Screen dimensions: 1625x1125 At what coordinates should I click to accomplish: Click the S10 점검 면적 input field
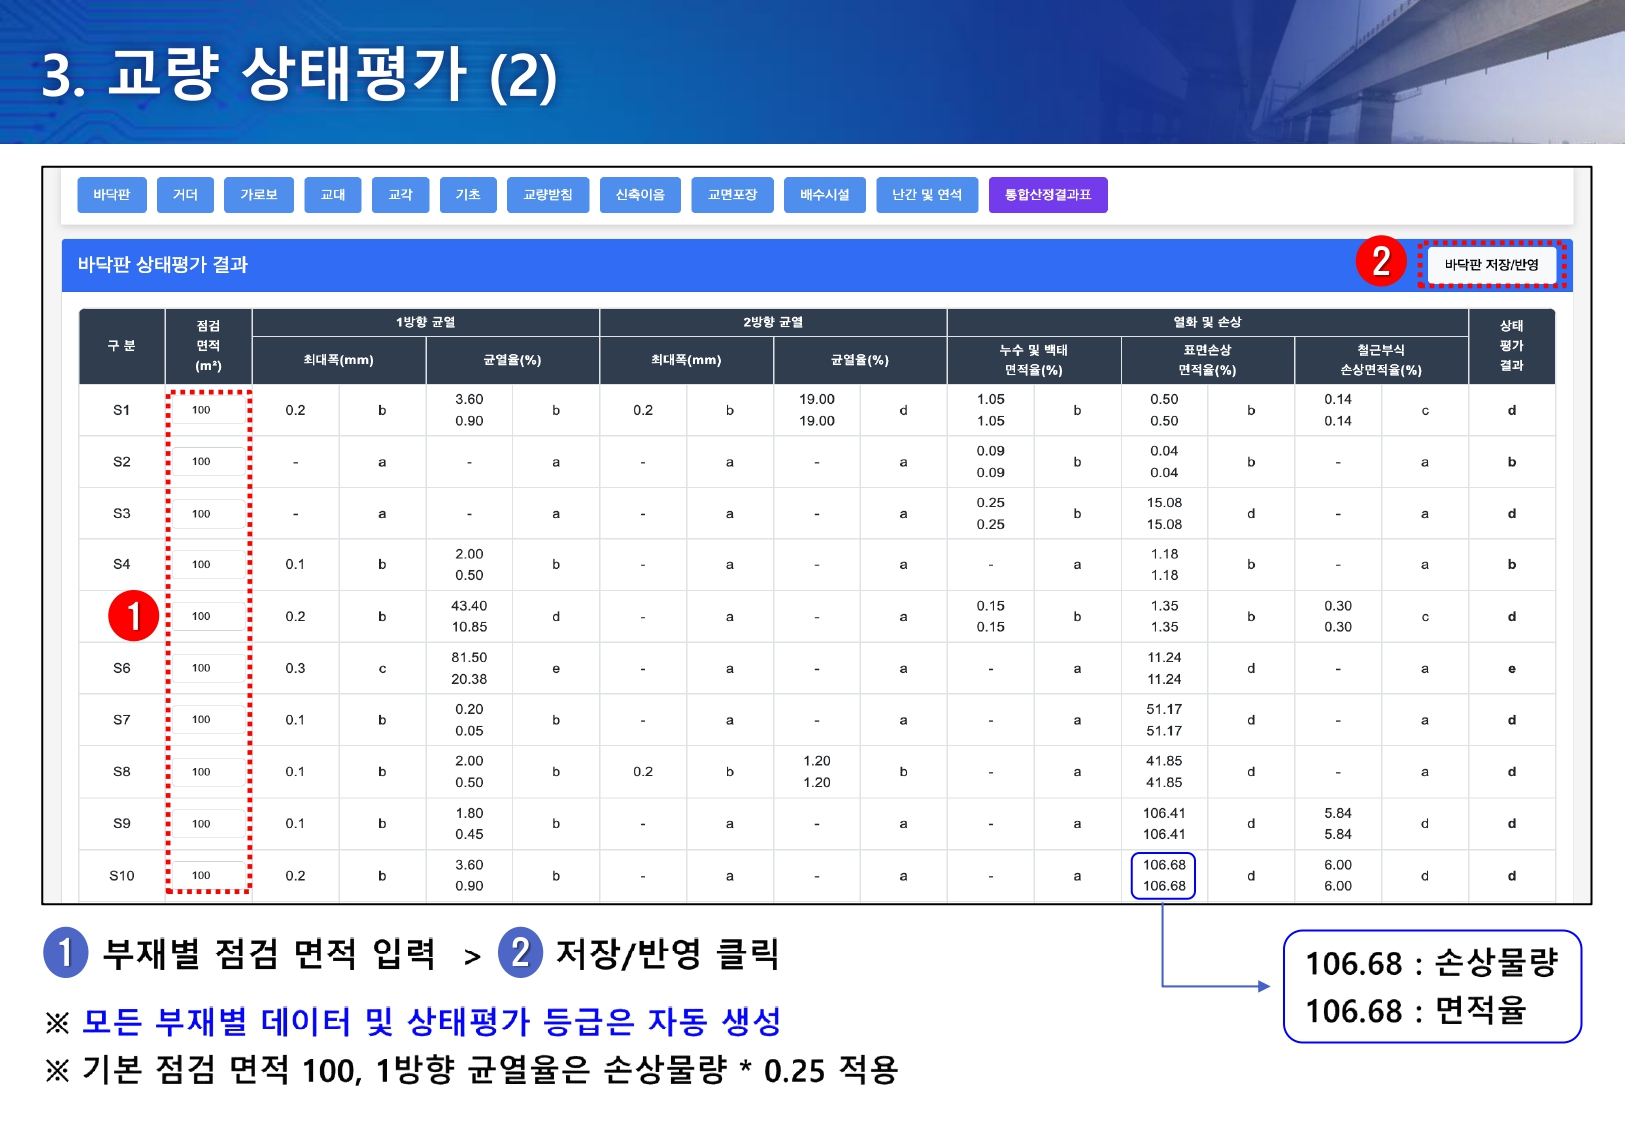click(x=208, y=876)
